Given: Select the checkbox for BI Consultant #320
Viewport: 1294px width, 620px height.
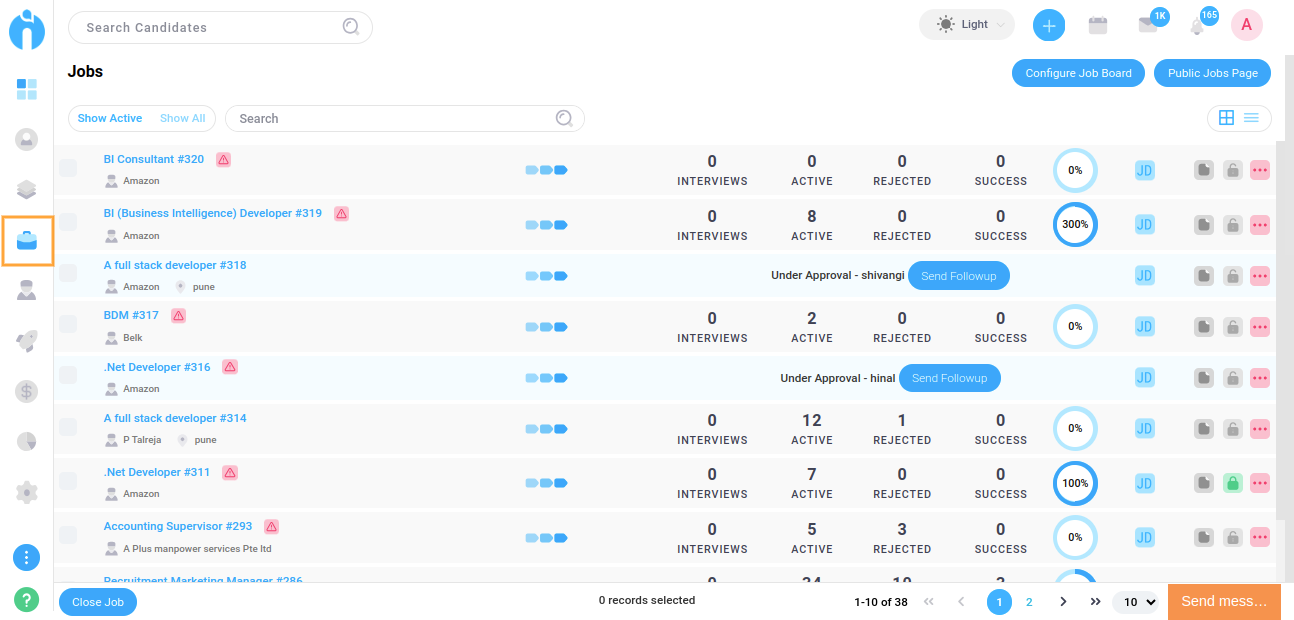Looking at the screenshot, I should 68,169.
